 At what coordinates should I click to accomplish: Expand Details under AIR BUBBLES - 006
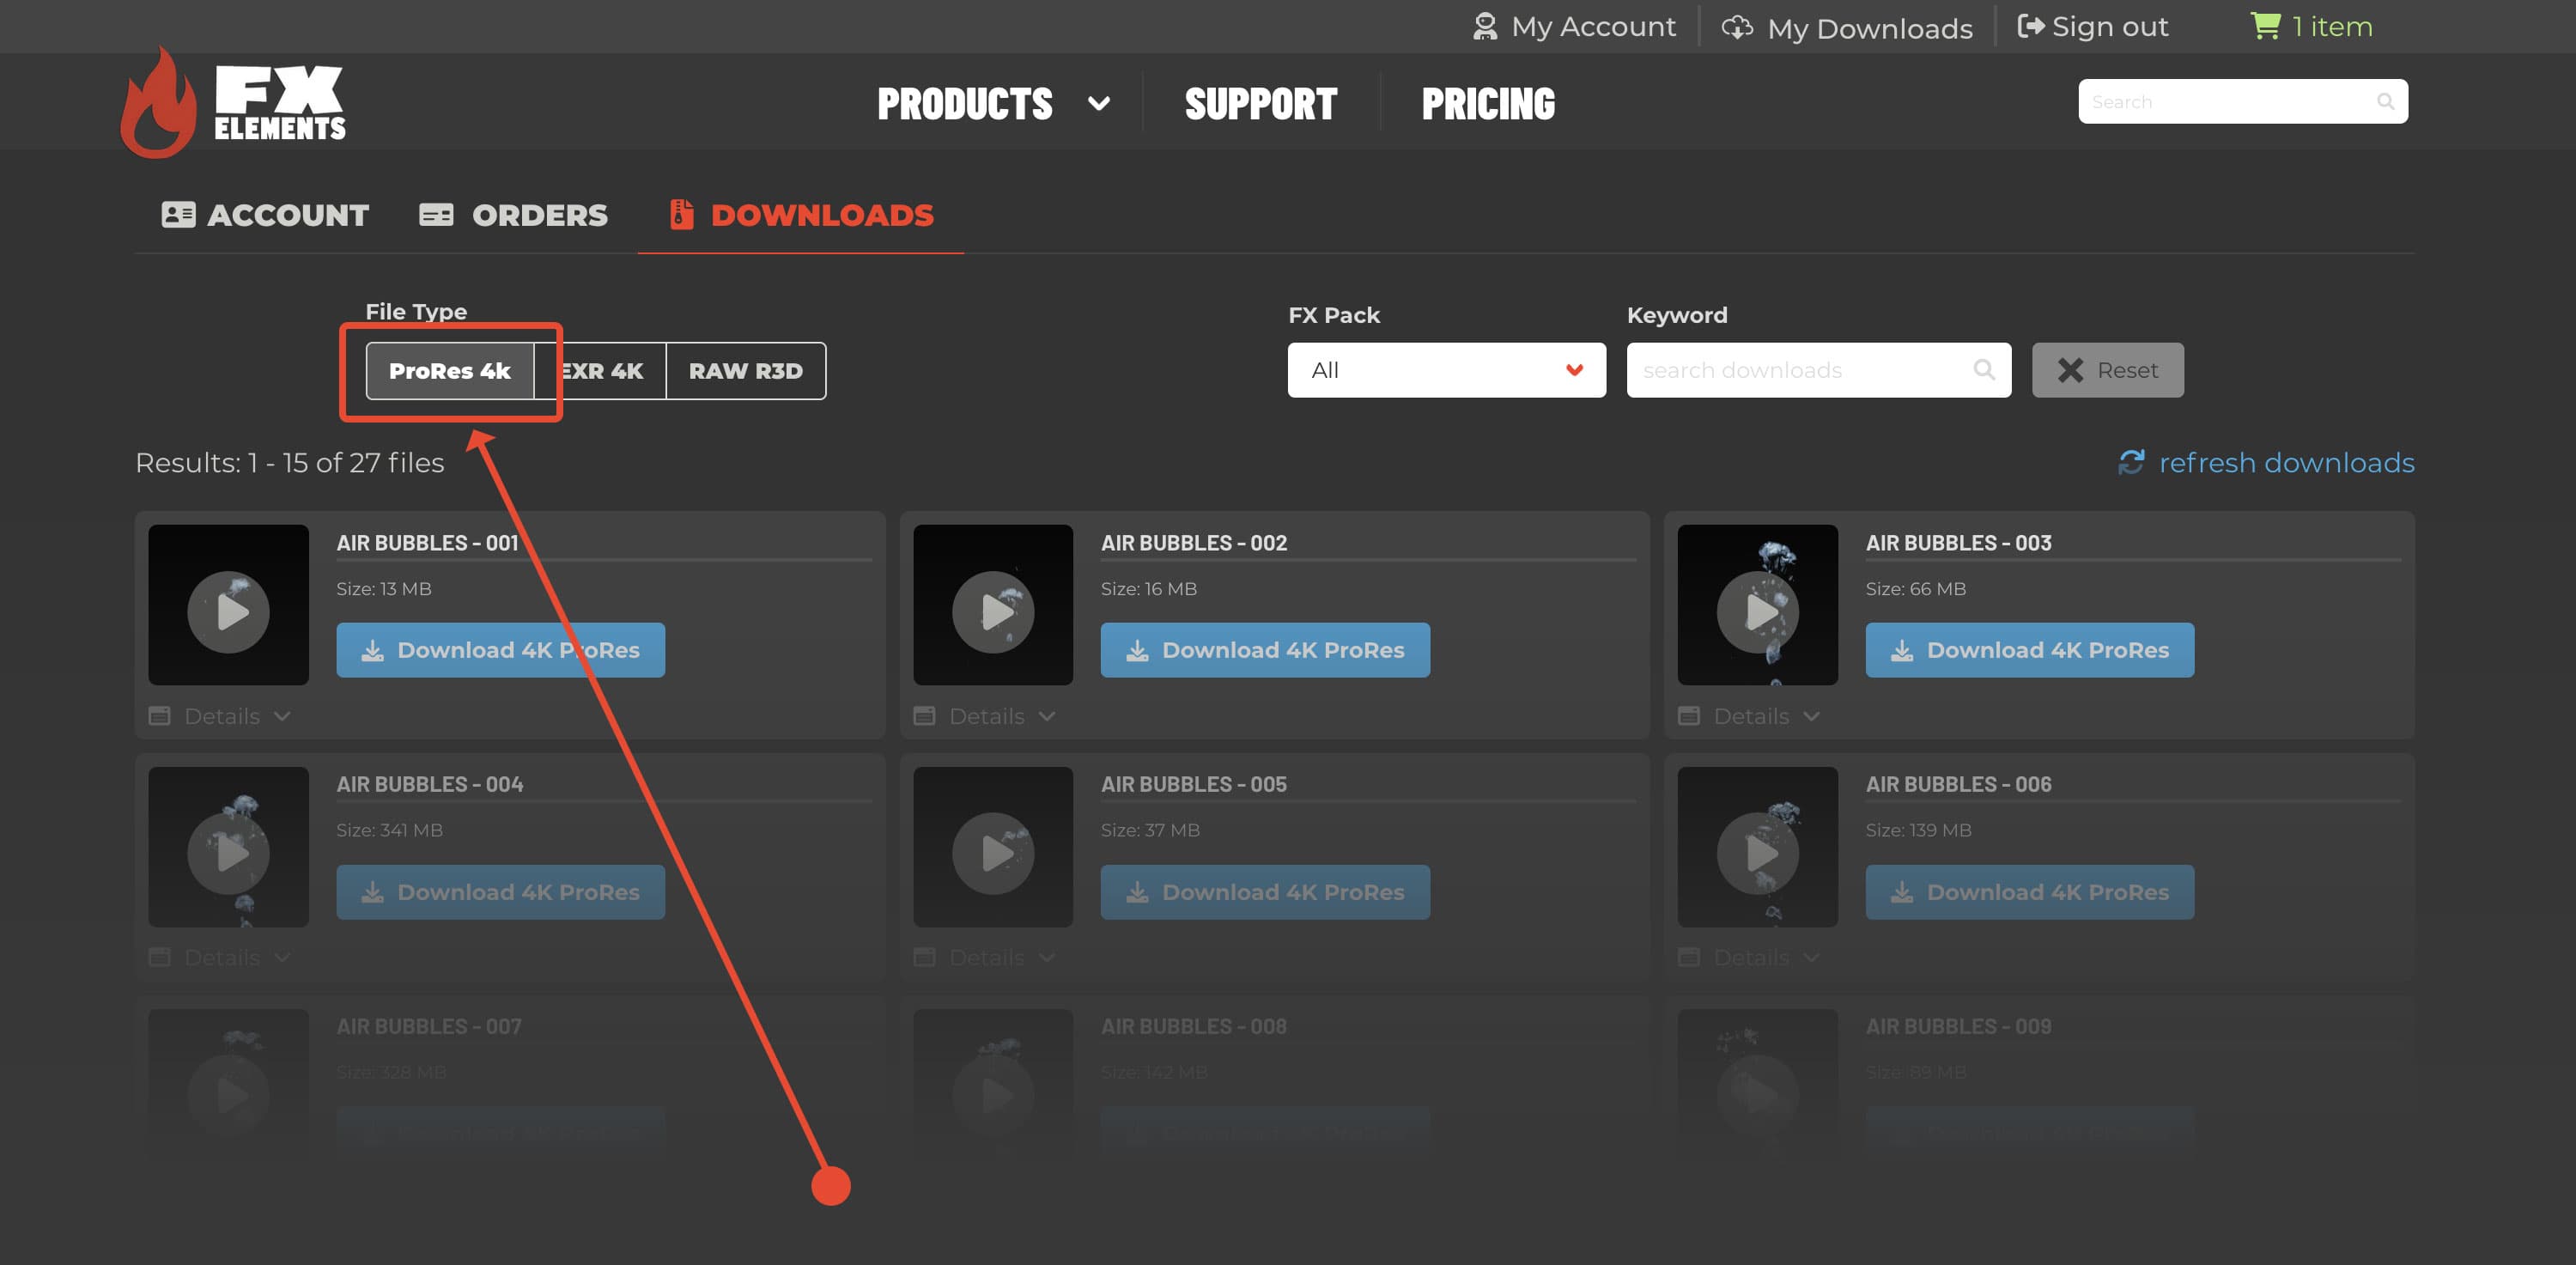1750,957
